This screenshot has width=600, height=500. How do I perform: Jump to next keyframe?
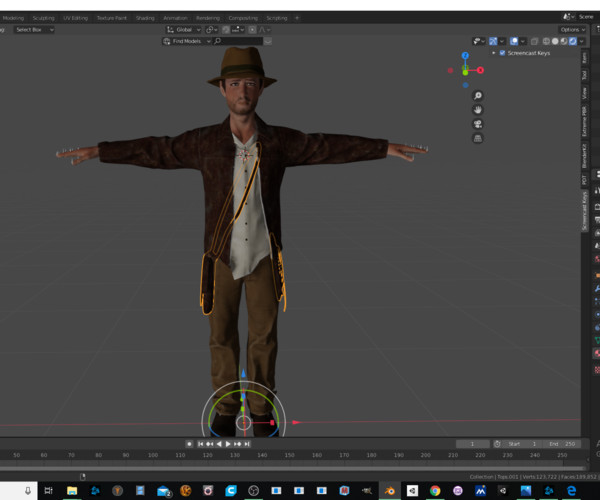237,444
